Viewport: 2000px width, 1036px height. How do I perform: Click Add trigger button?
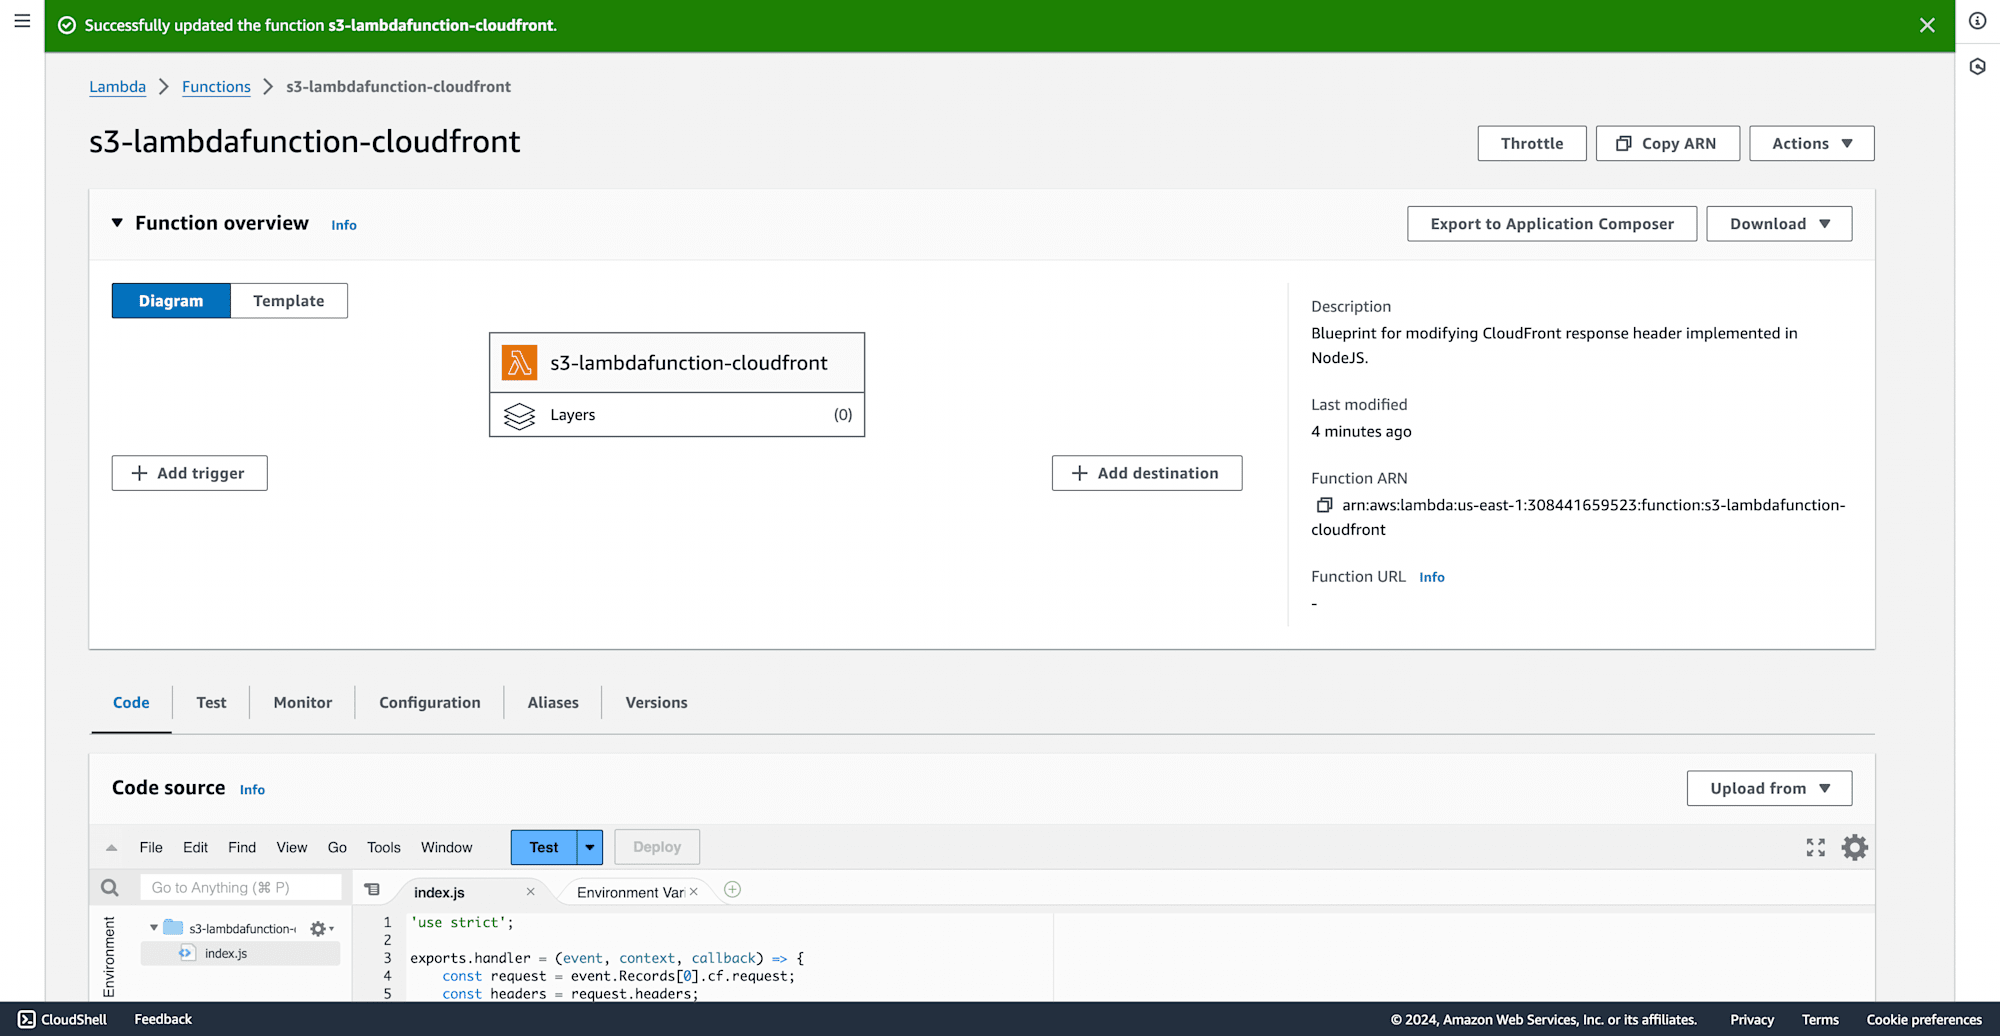click(x=189, y=473)
